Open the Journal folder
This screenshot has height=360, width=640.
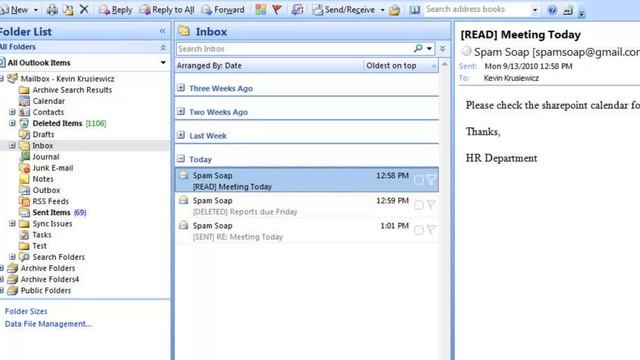coord(46,157)
